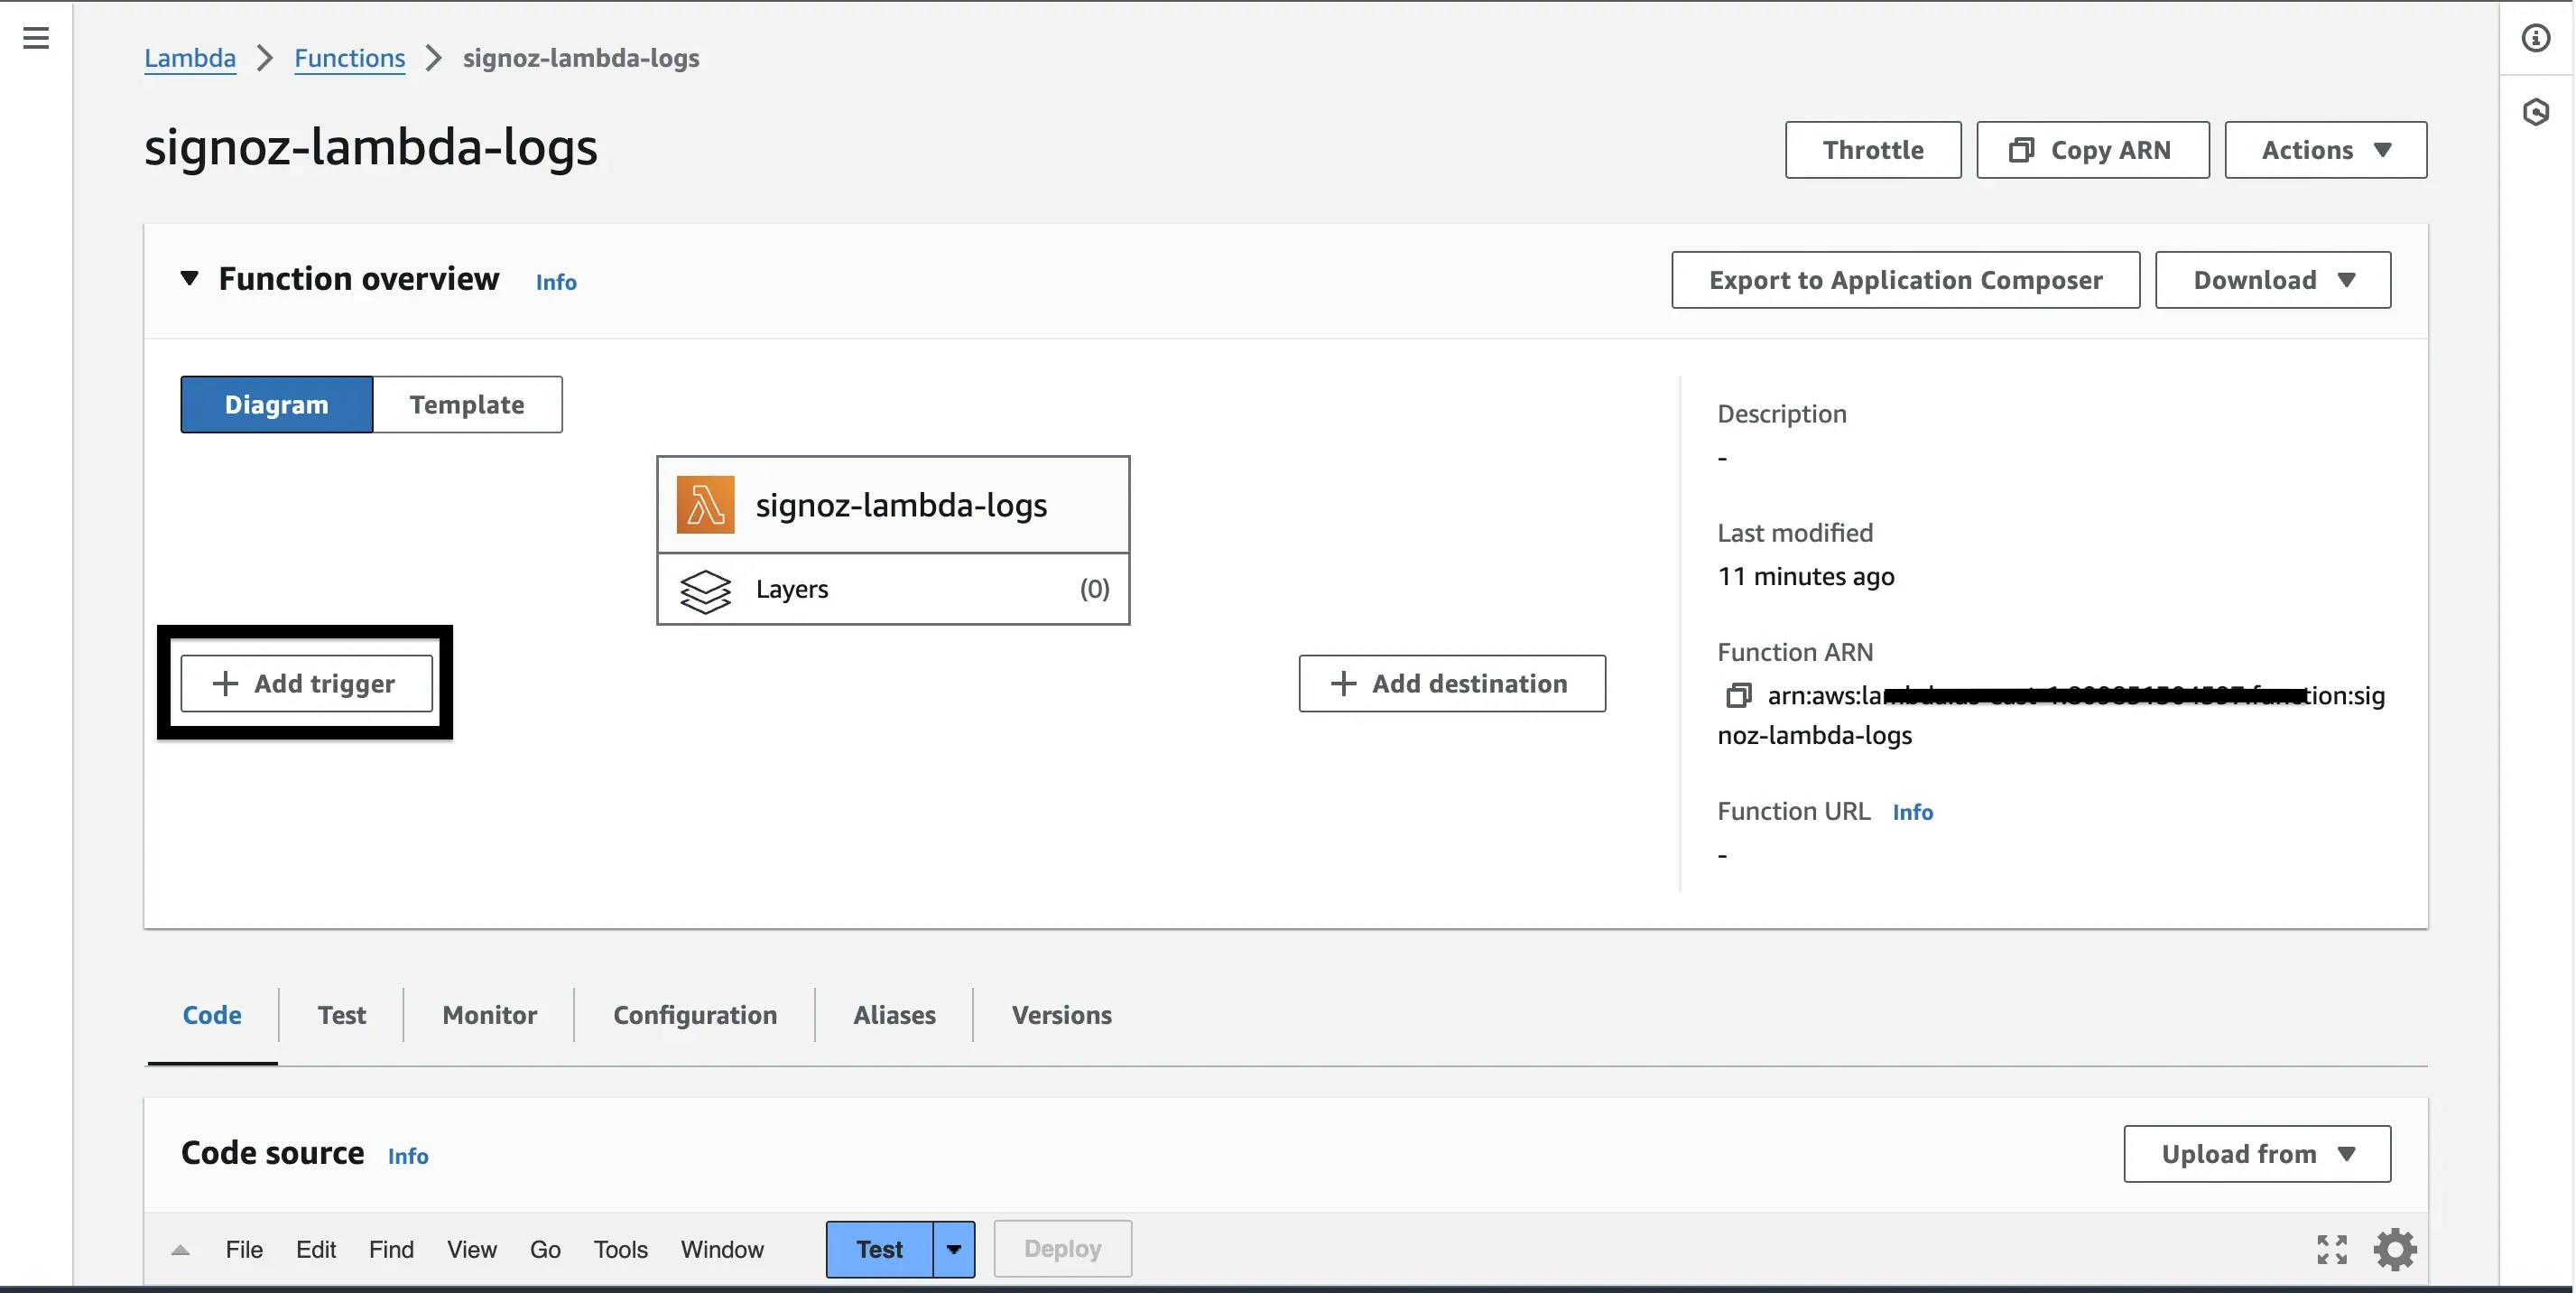This screenshot has height=1293, width=2576.
Task: Click the '11 minutes ago' text
Action: (x=1806, y=577)
